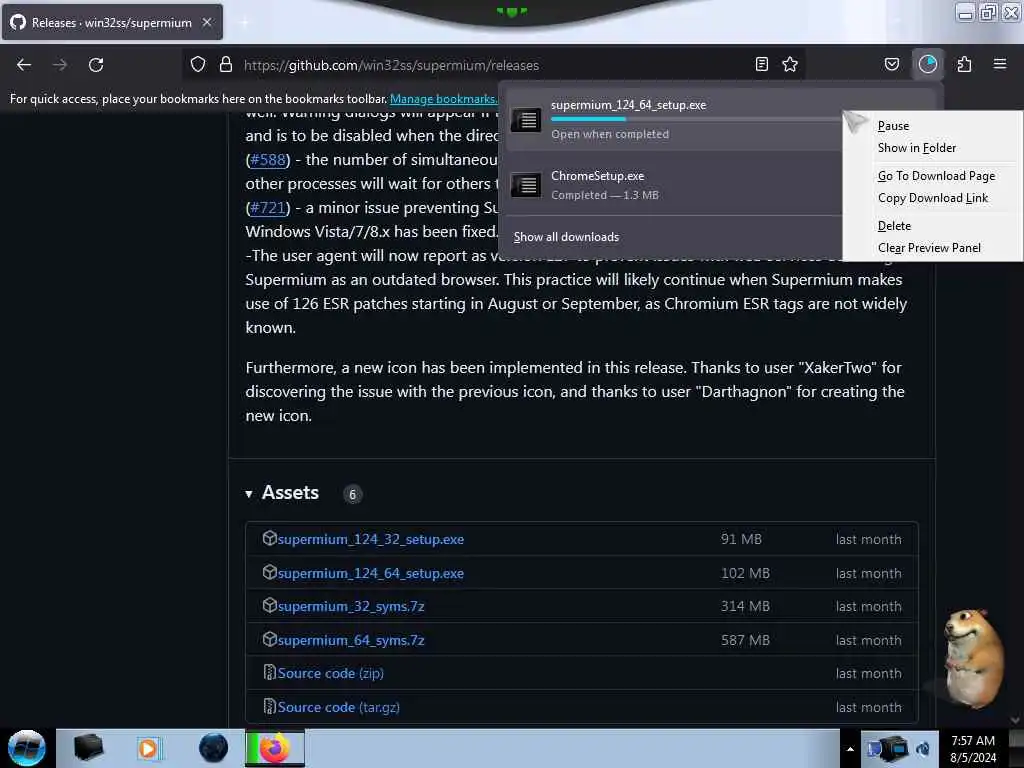Select Pause in the download context menu
1024x768 pixels.
click(x=893, y=125)
